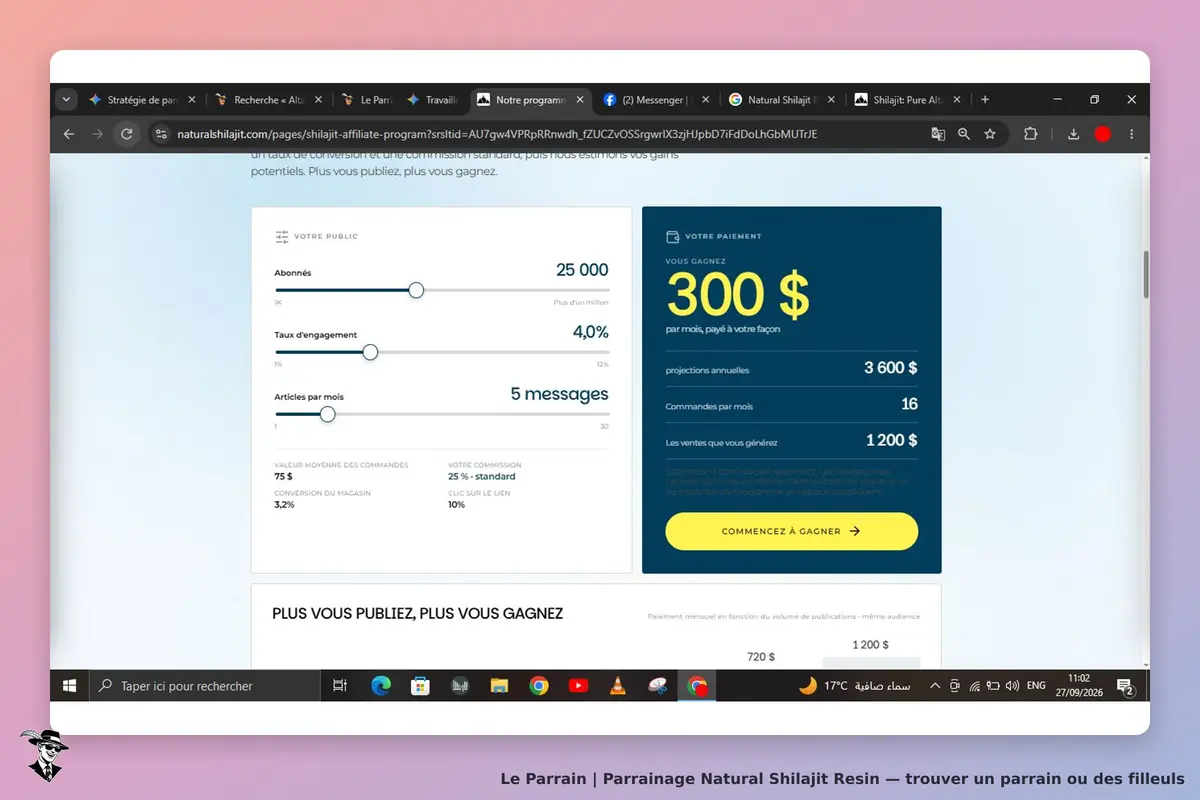
Task: Open the Chrome three-dot menu
Action: 1132,134
